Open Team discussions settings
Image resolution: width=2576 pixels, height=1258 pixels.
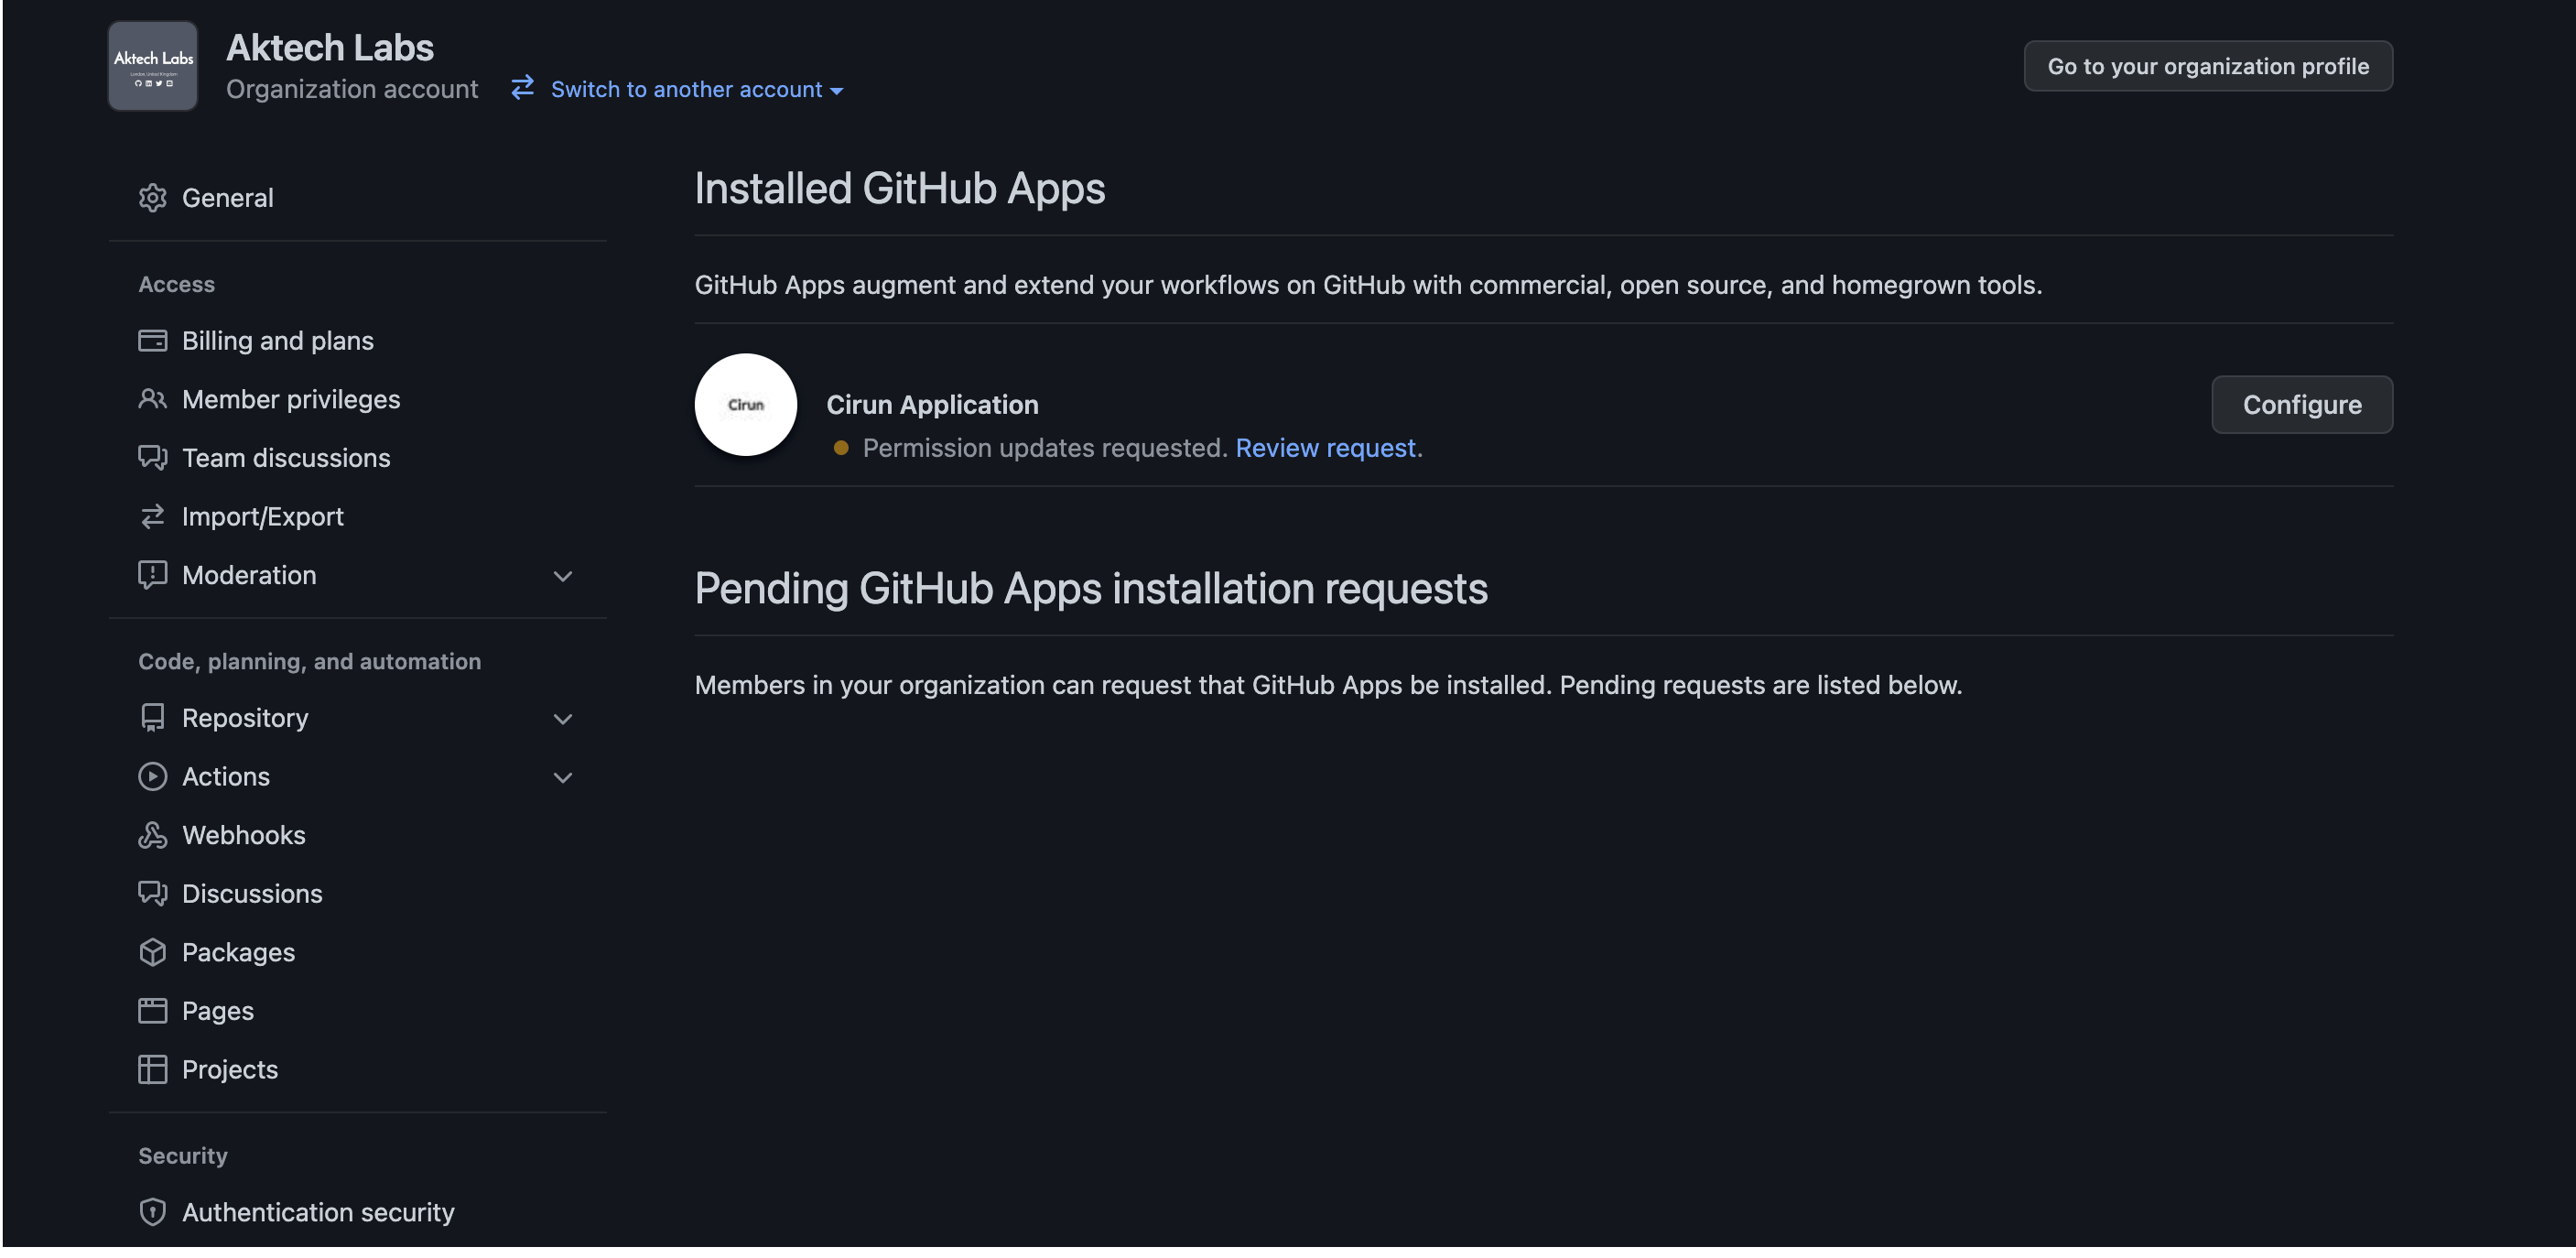click(286, 458)
